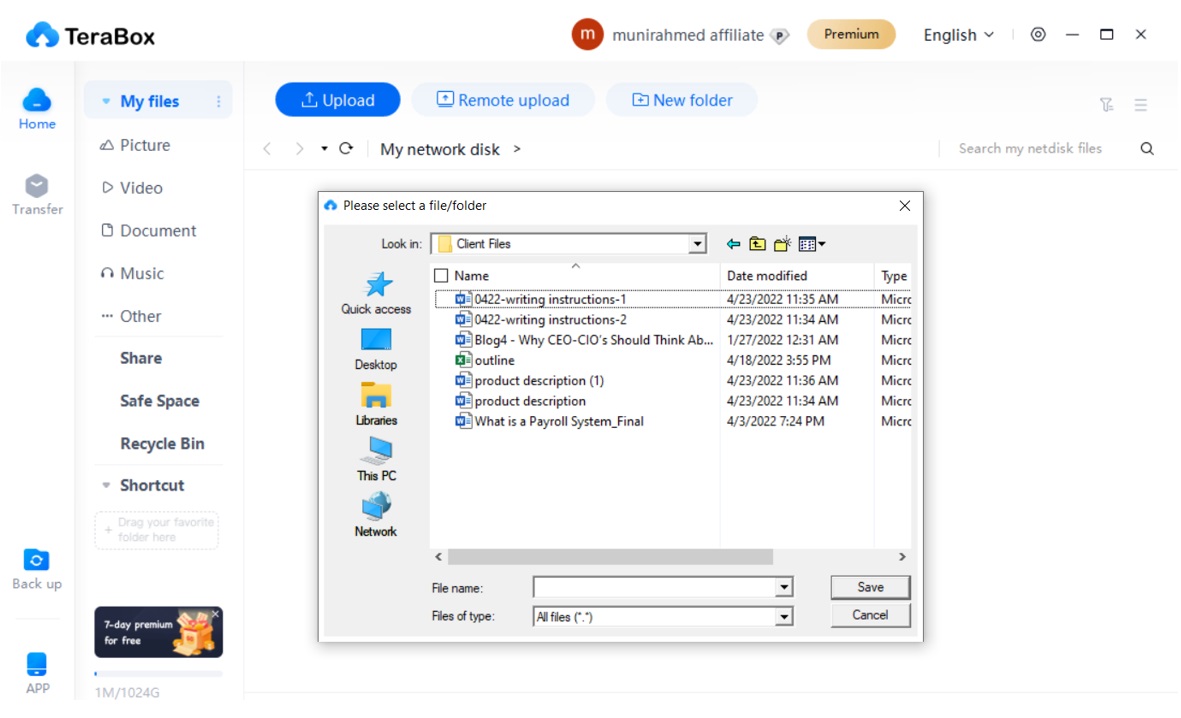Screen dimensions: 1181x718
Task: Open the Video category
Action: tap(132, 188)
